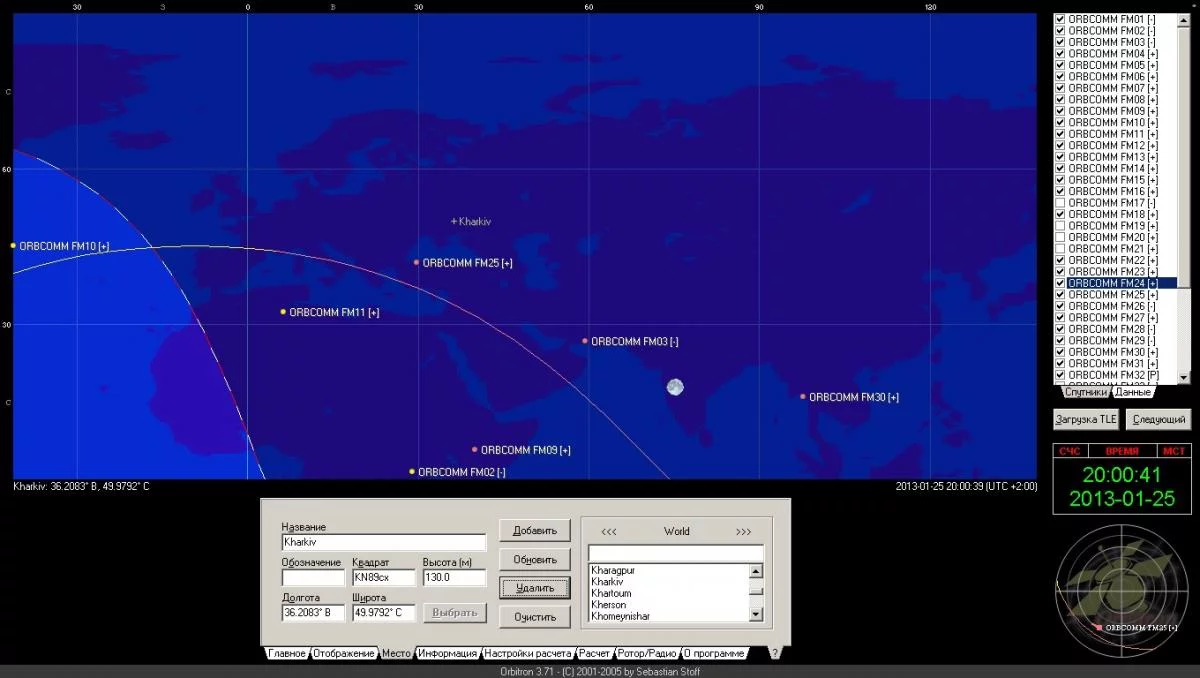
Task: Click the ORBCOMM FM25 satellite marker on map
Action: [x=417, y=262]
